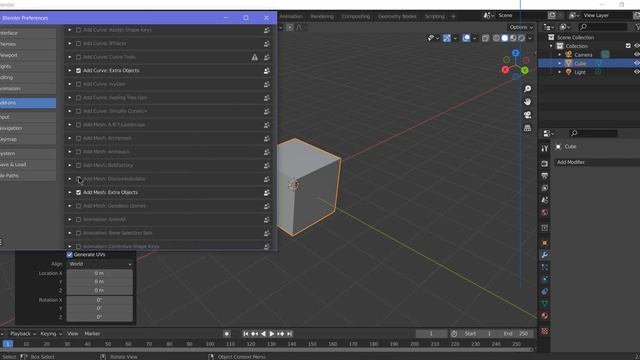Disable Add Curve: Extra Objects checkbox
Screen dimensions: 640x360
click(x=78, y=71)
